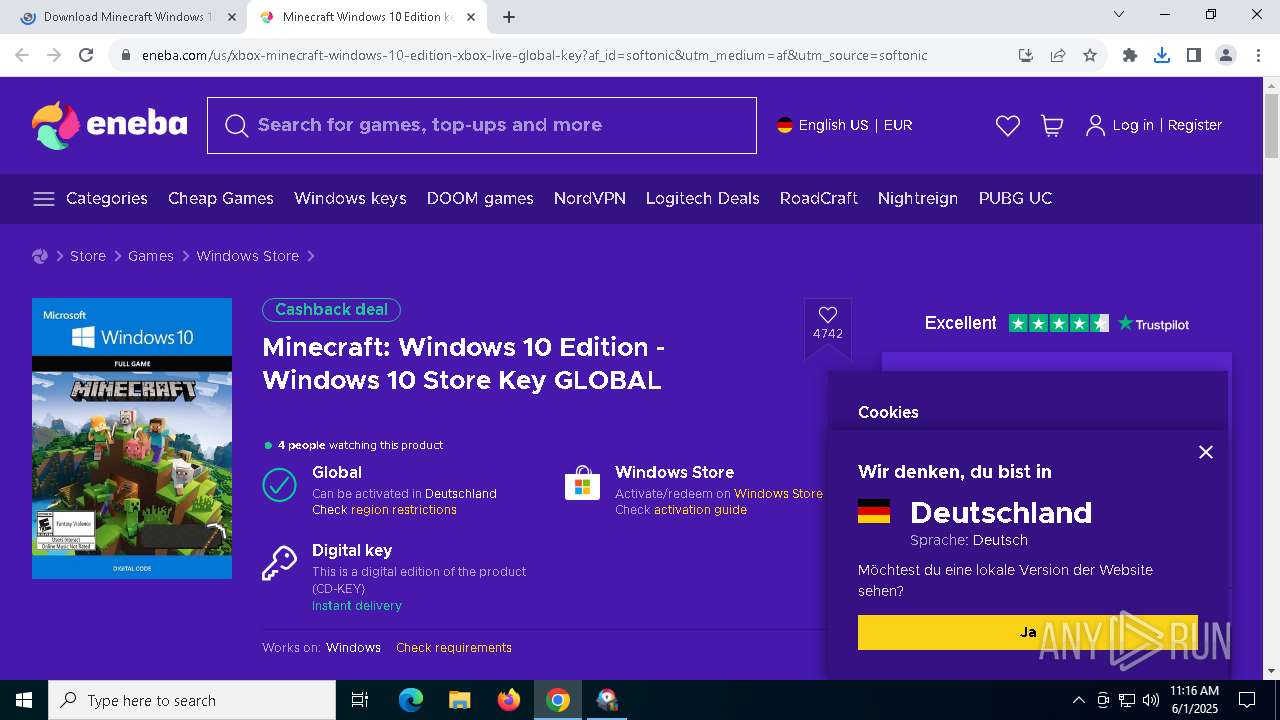Click region restrictions link
1280x720 pixels.
click(x=404, y=510)
